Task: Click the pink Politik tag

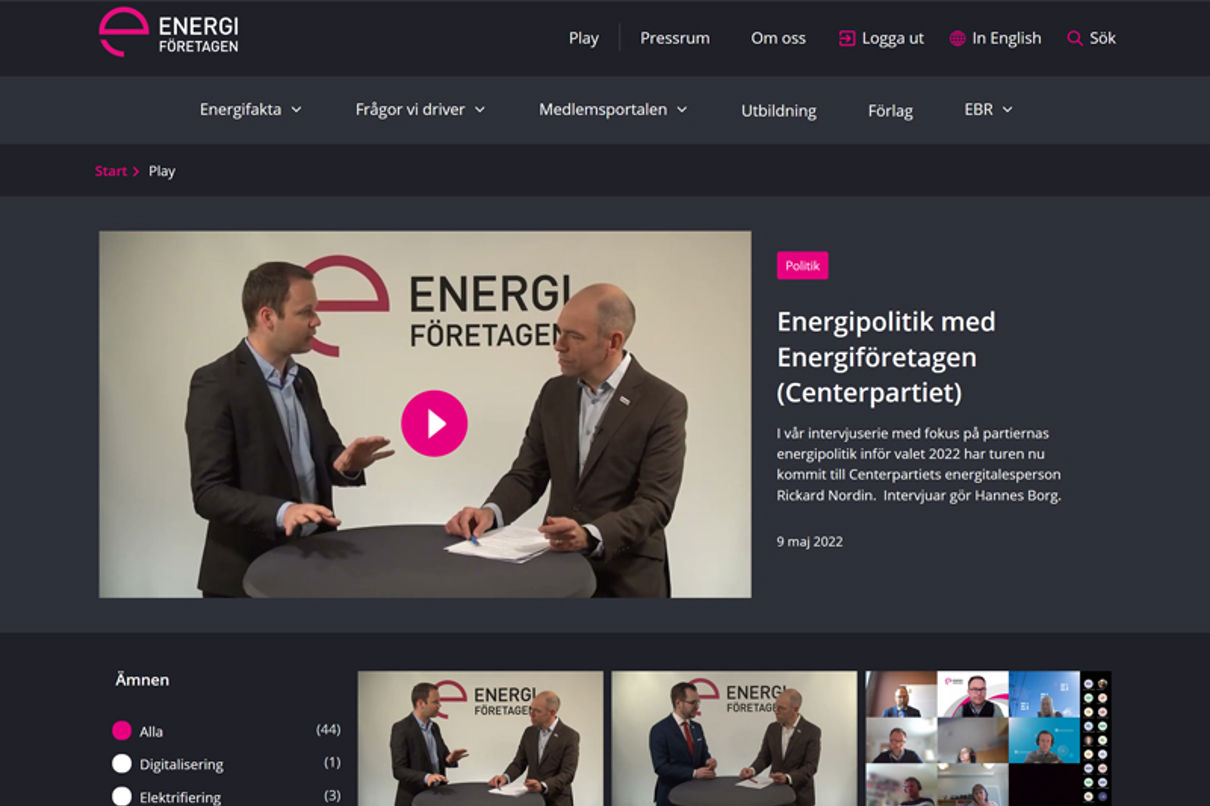Action: point(802,266)
